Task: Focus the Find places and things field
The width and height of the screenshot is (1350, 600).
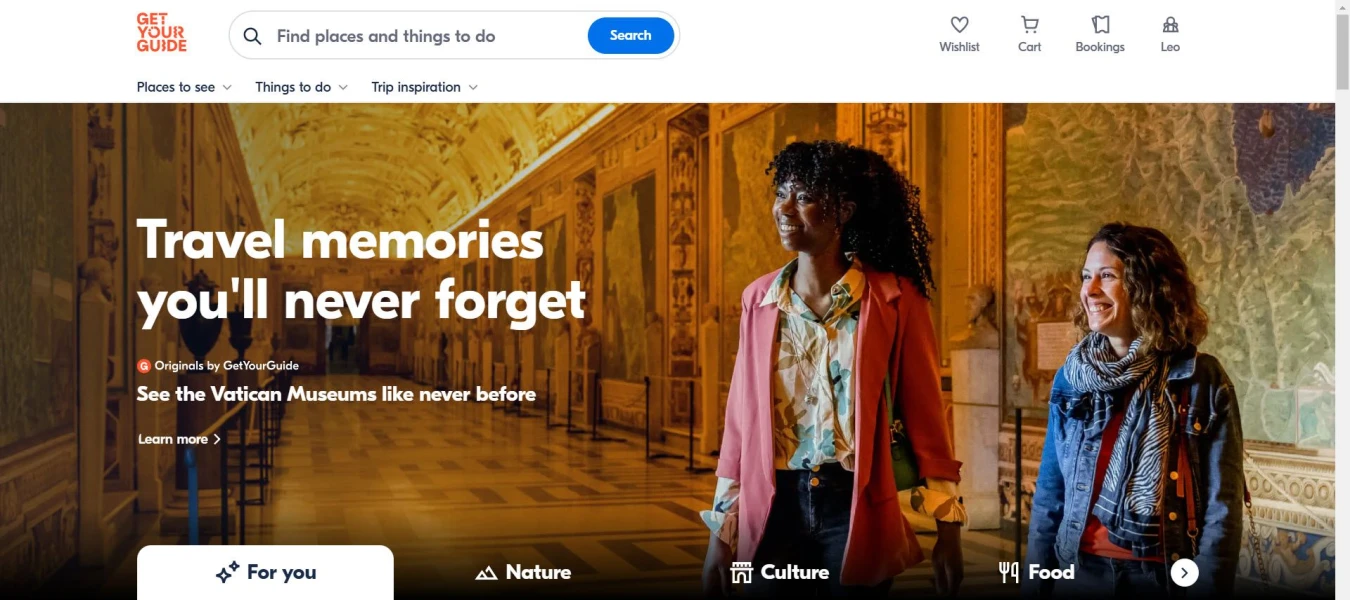Action: pos(425,36)
